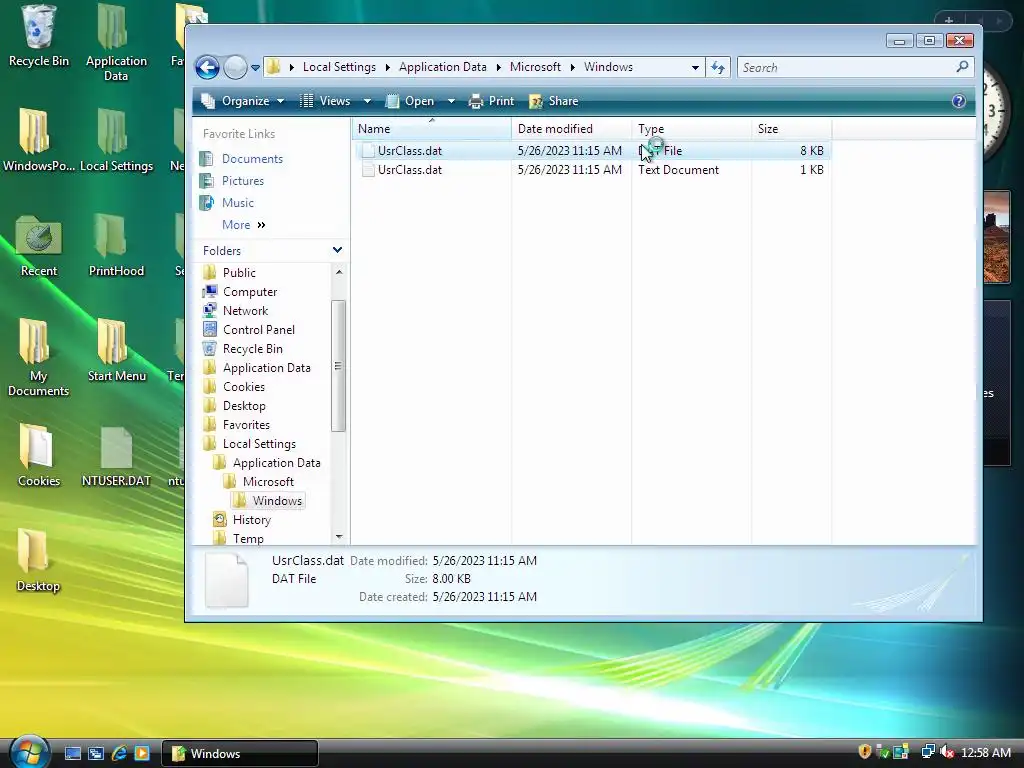Click the network tray icon
This screenshot has height=768, width=1024.
[x=927, y=752]
